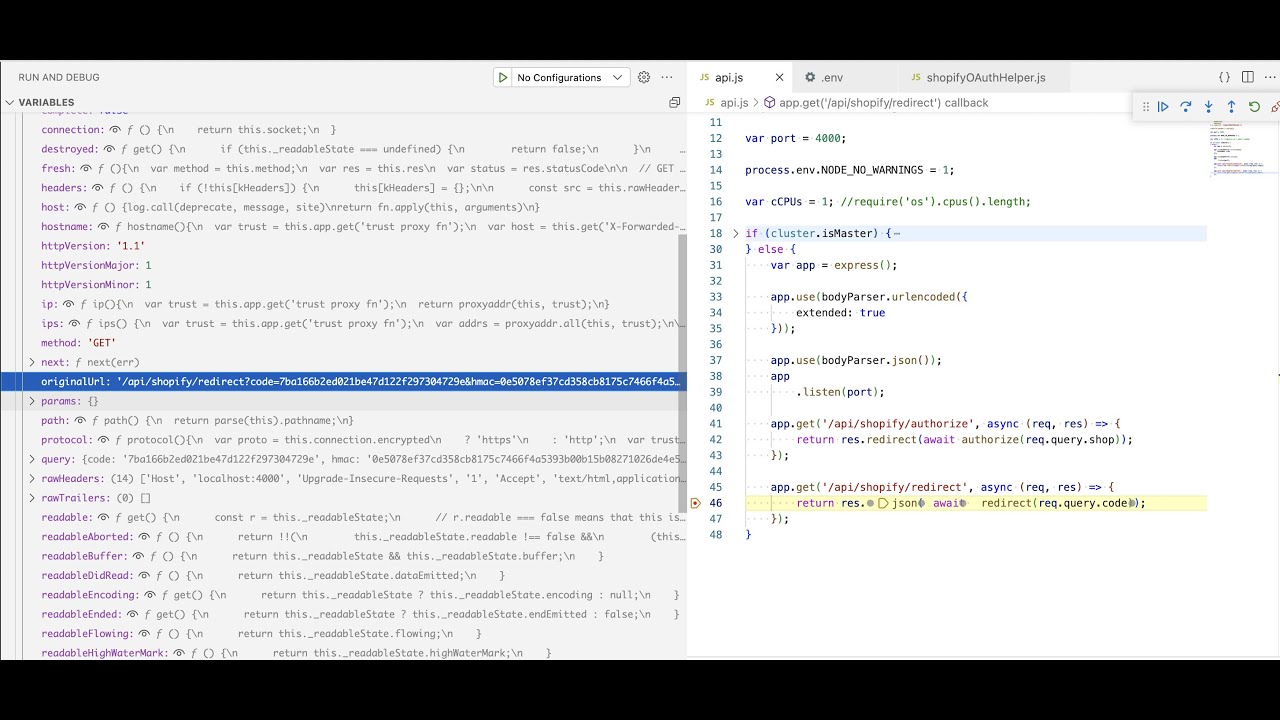The width and height of the screenshot is (1280, 720).
Task: Open Run and Debug more actions menu
Action: click(x=668, y=77)
